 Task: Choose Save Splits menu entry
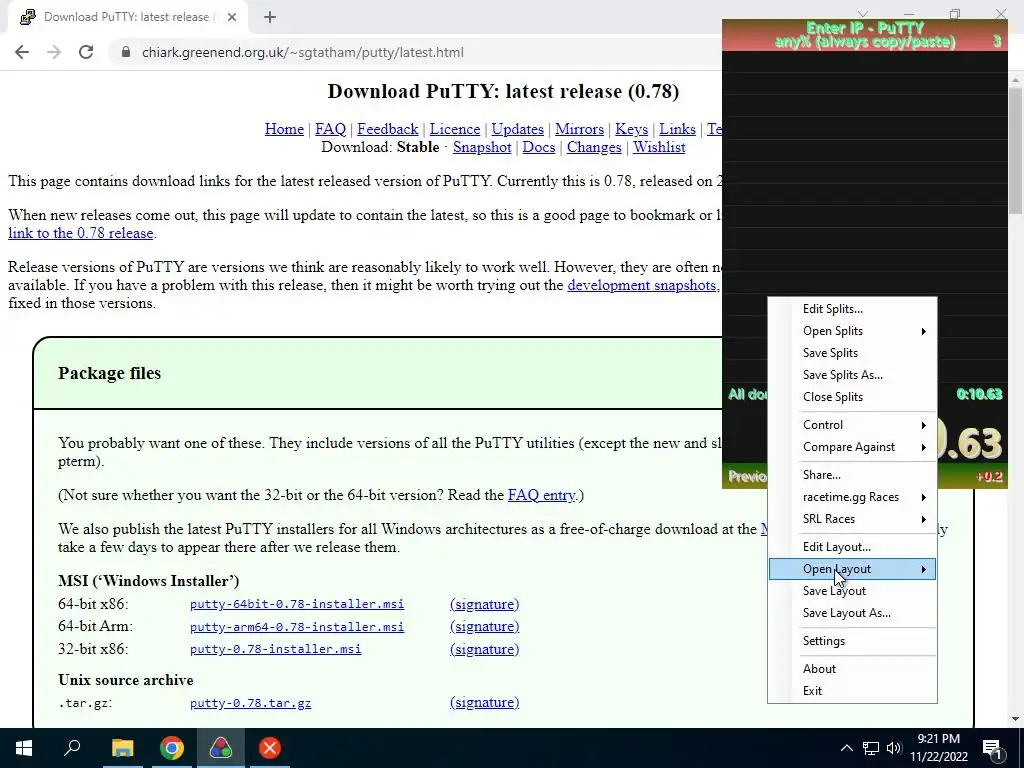tap(852, 353)
